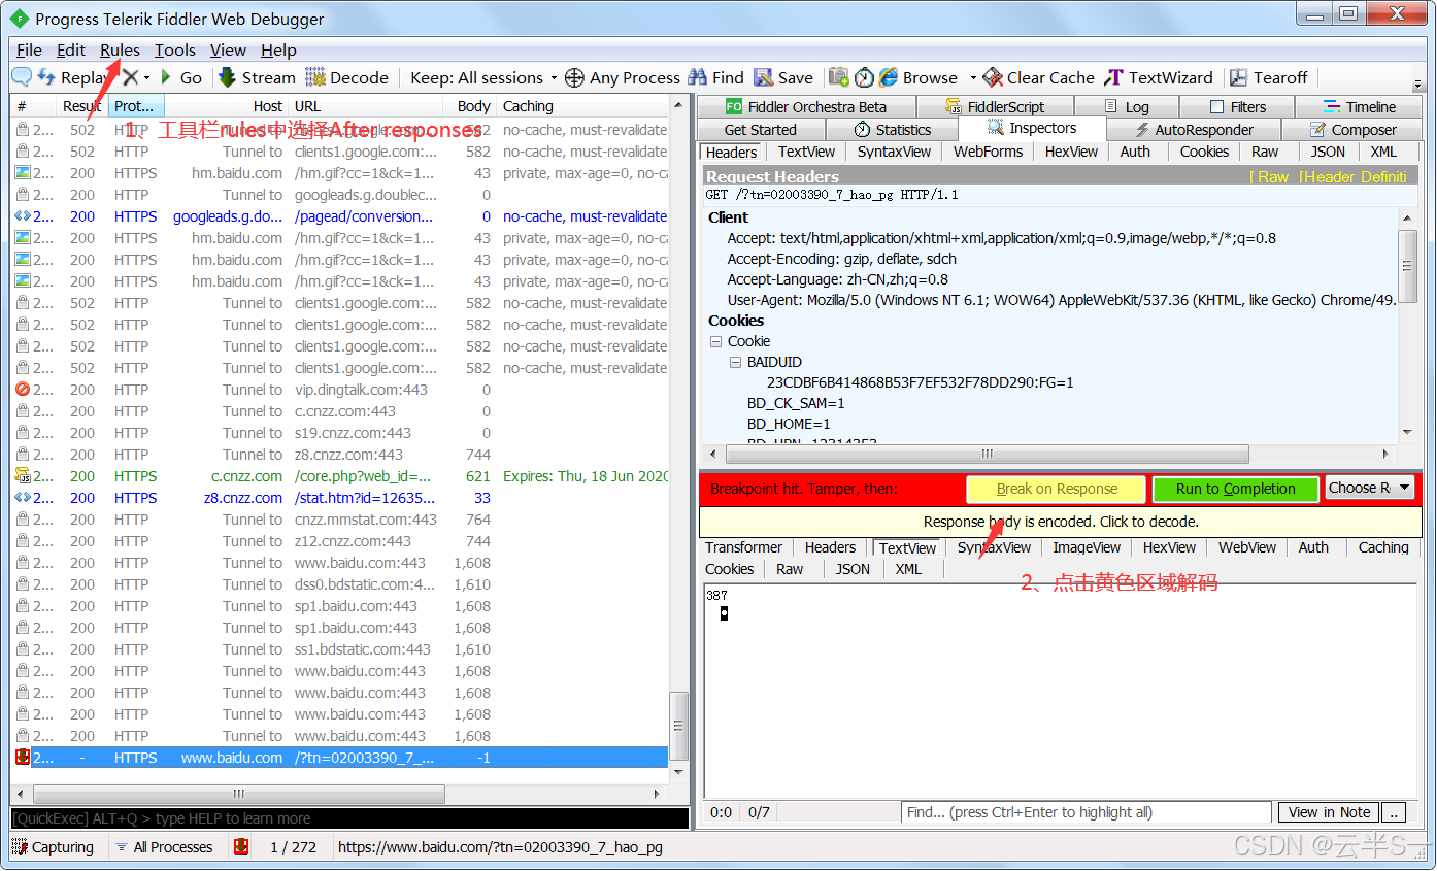
Task: Click Replay in the toolbar
Action: click(x=74, y=77)
